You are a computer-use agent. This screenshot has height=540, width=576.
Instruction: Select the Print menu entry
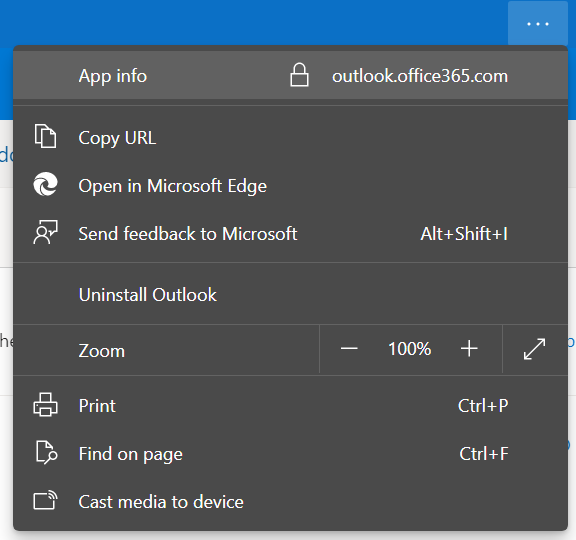point(290,406)
